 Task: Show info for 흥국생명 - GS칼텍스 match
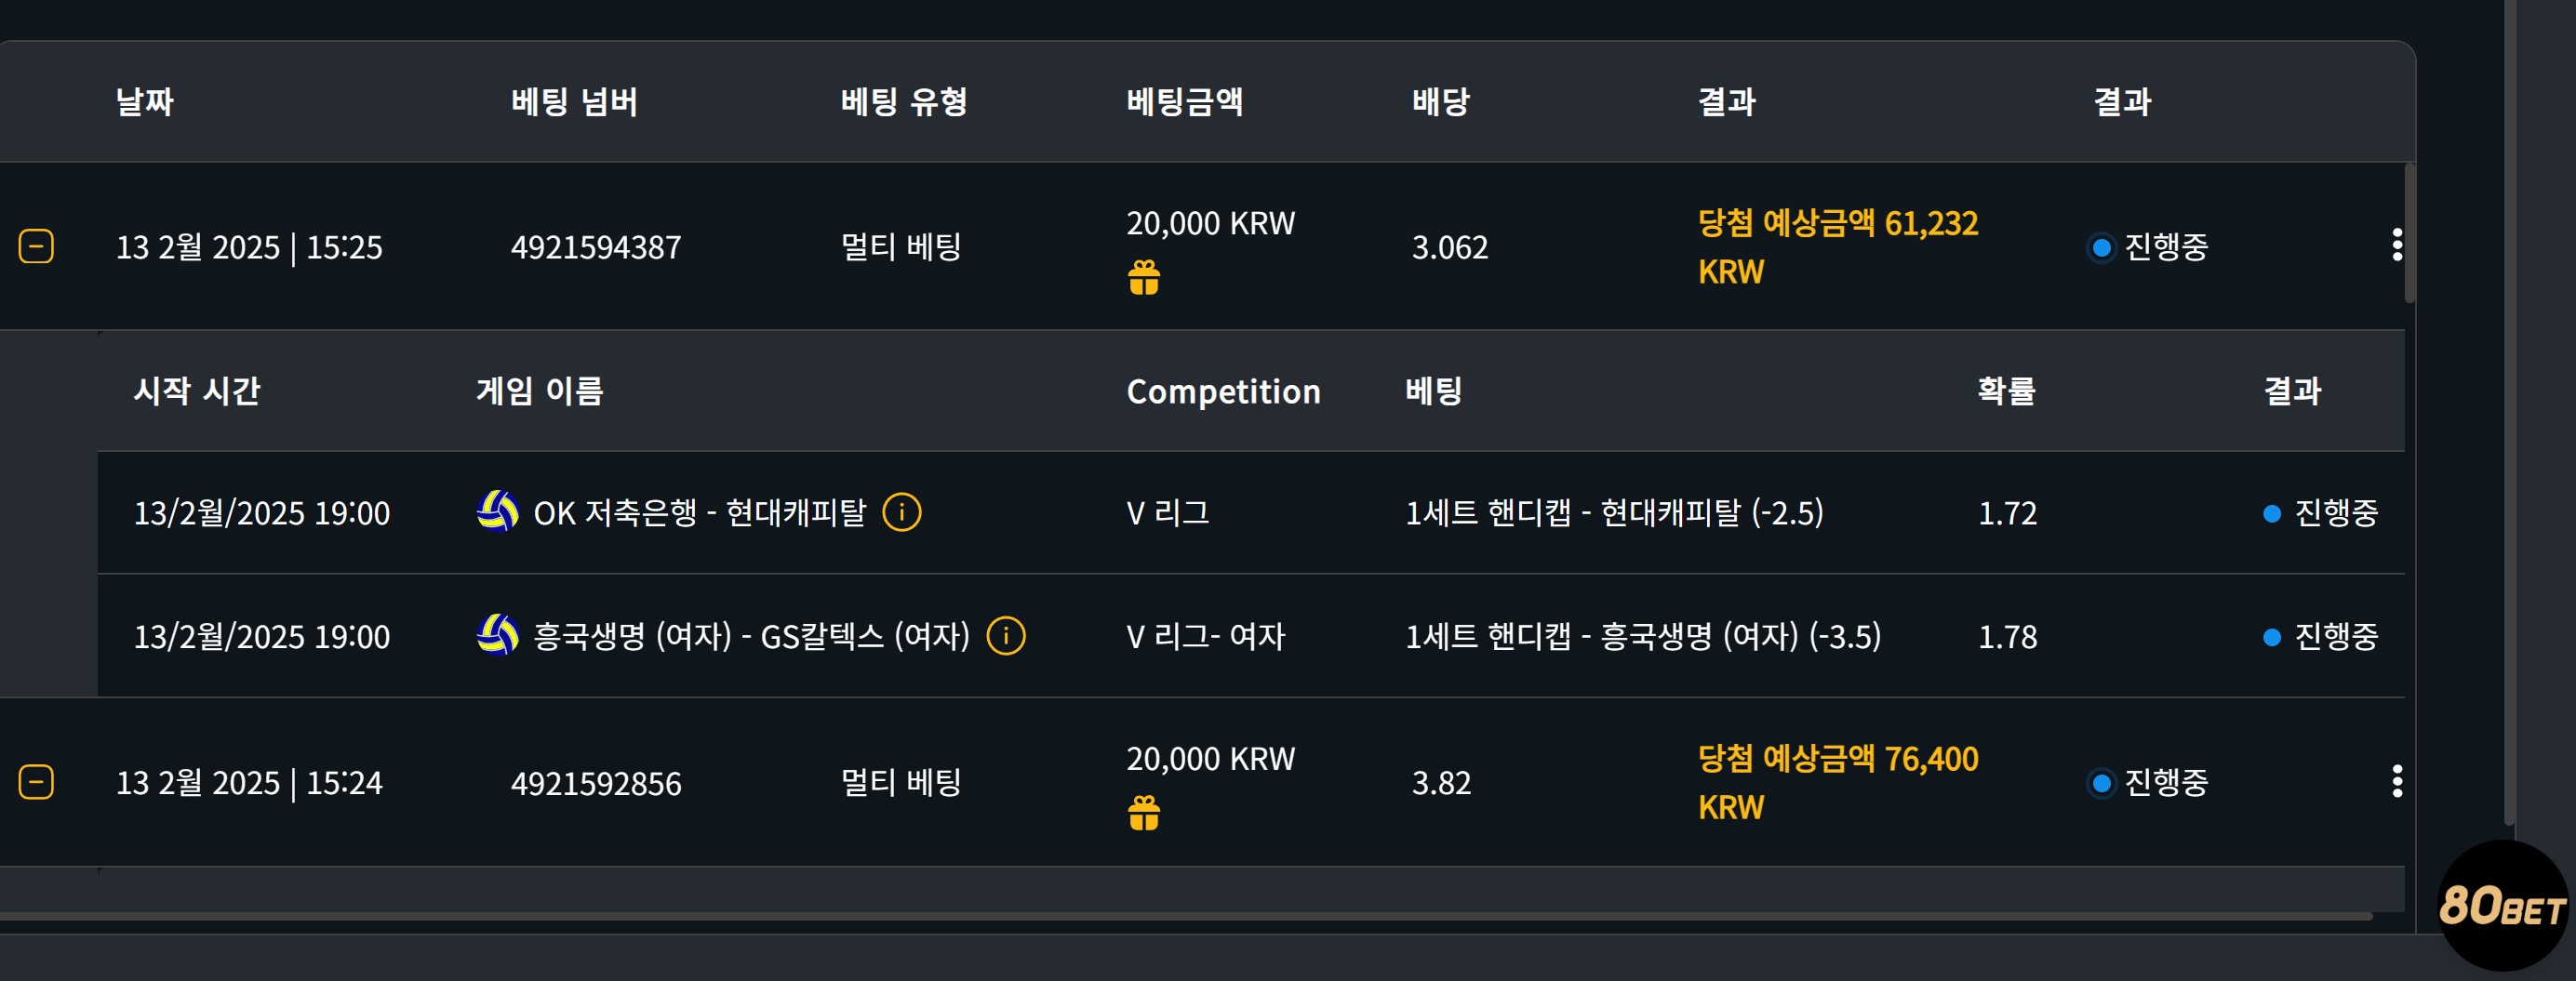(x=1006, y=636)
